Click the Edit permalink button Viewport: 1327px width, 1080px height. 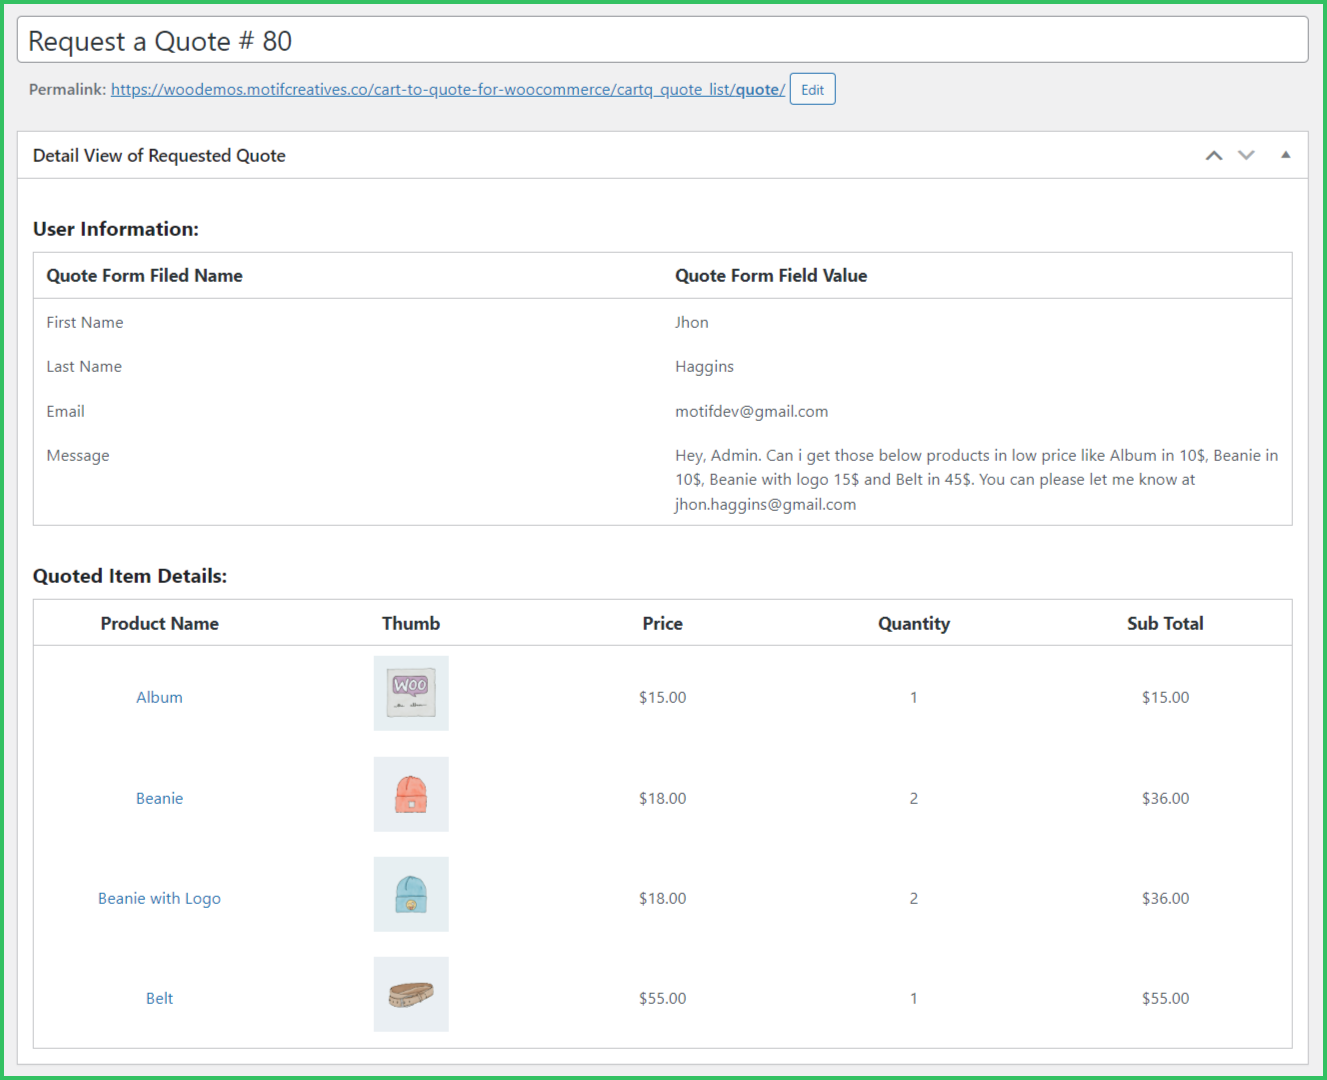point(812,89)
